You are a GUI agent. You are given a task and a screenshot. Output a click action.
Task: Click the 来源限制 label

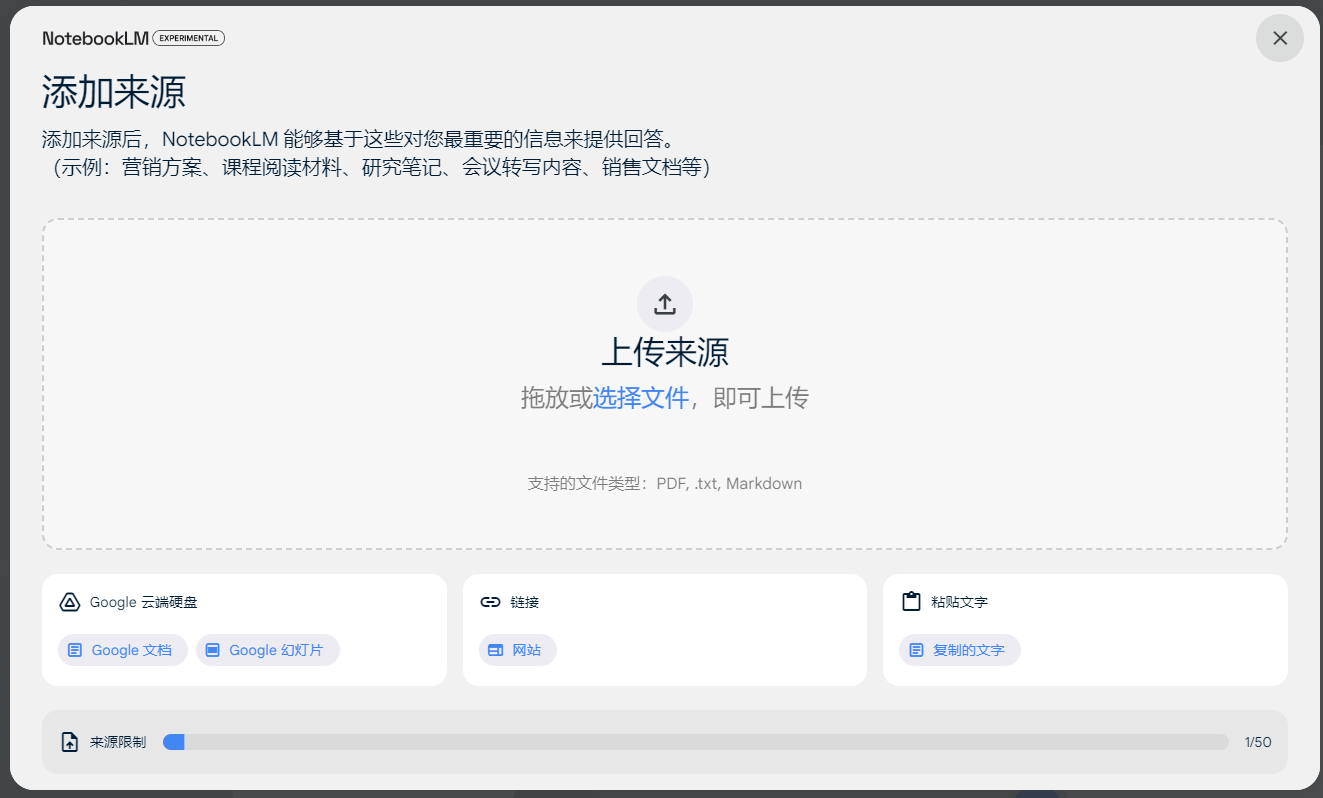click(118, 742)
